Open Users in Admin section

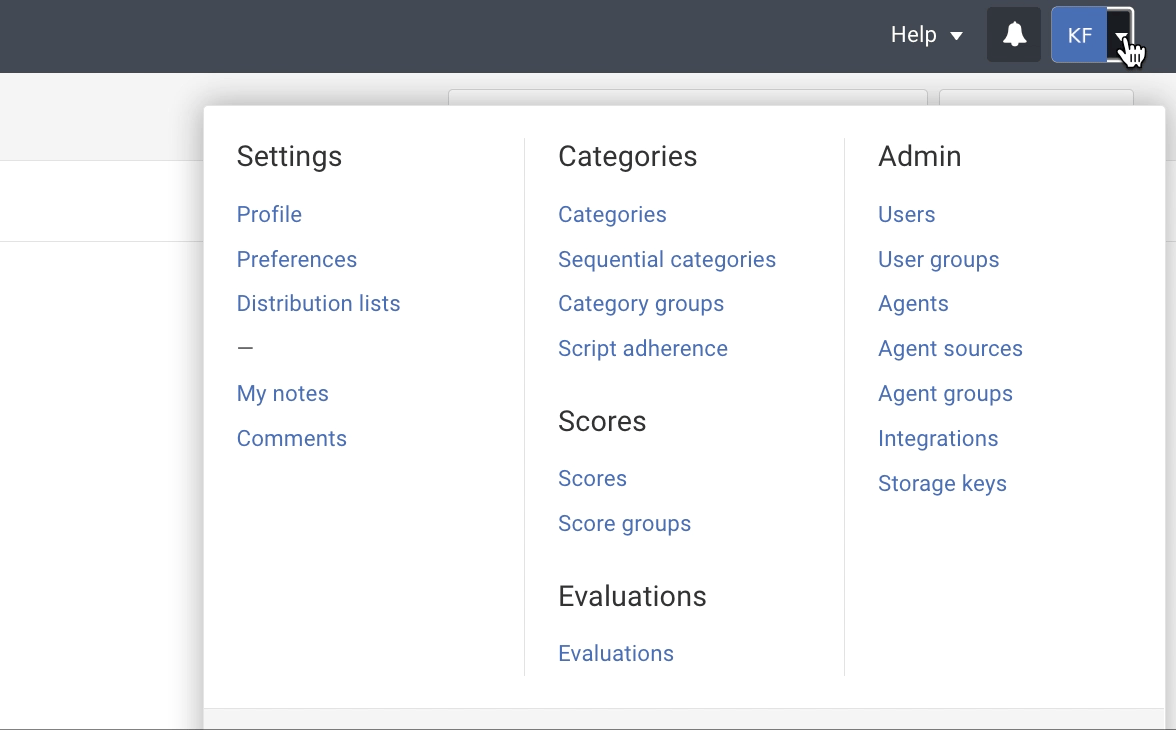[906, 214]
